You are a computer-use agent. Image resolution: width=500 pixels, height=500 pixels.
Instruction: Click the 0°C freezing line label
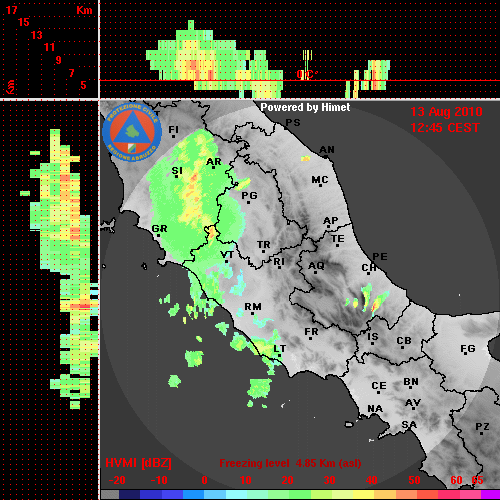click(x=306, y=74)
